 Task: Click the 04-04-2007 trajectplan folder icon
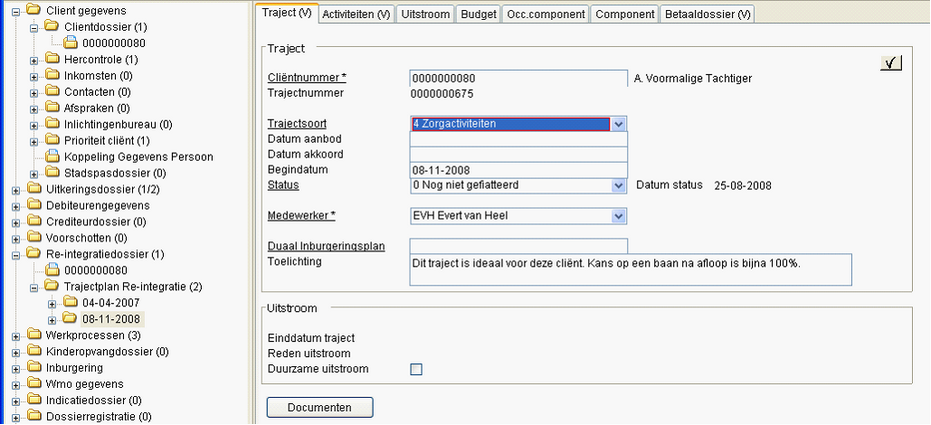71,302
